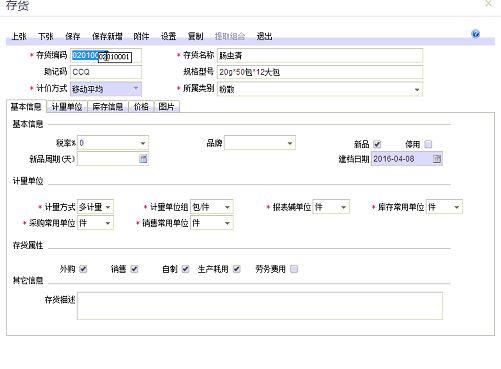Image resolution: width=501 pixels, height=369 pixels.
Task: Open the 库存常用单位 dropdown
Action: pyautogui.click(x=457, y=207)
